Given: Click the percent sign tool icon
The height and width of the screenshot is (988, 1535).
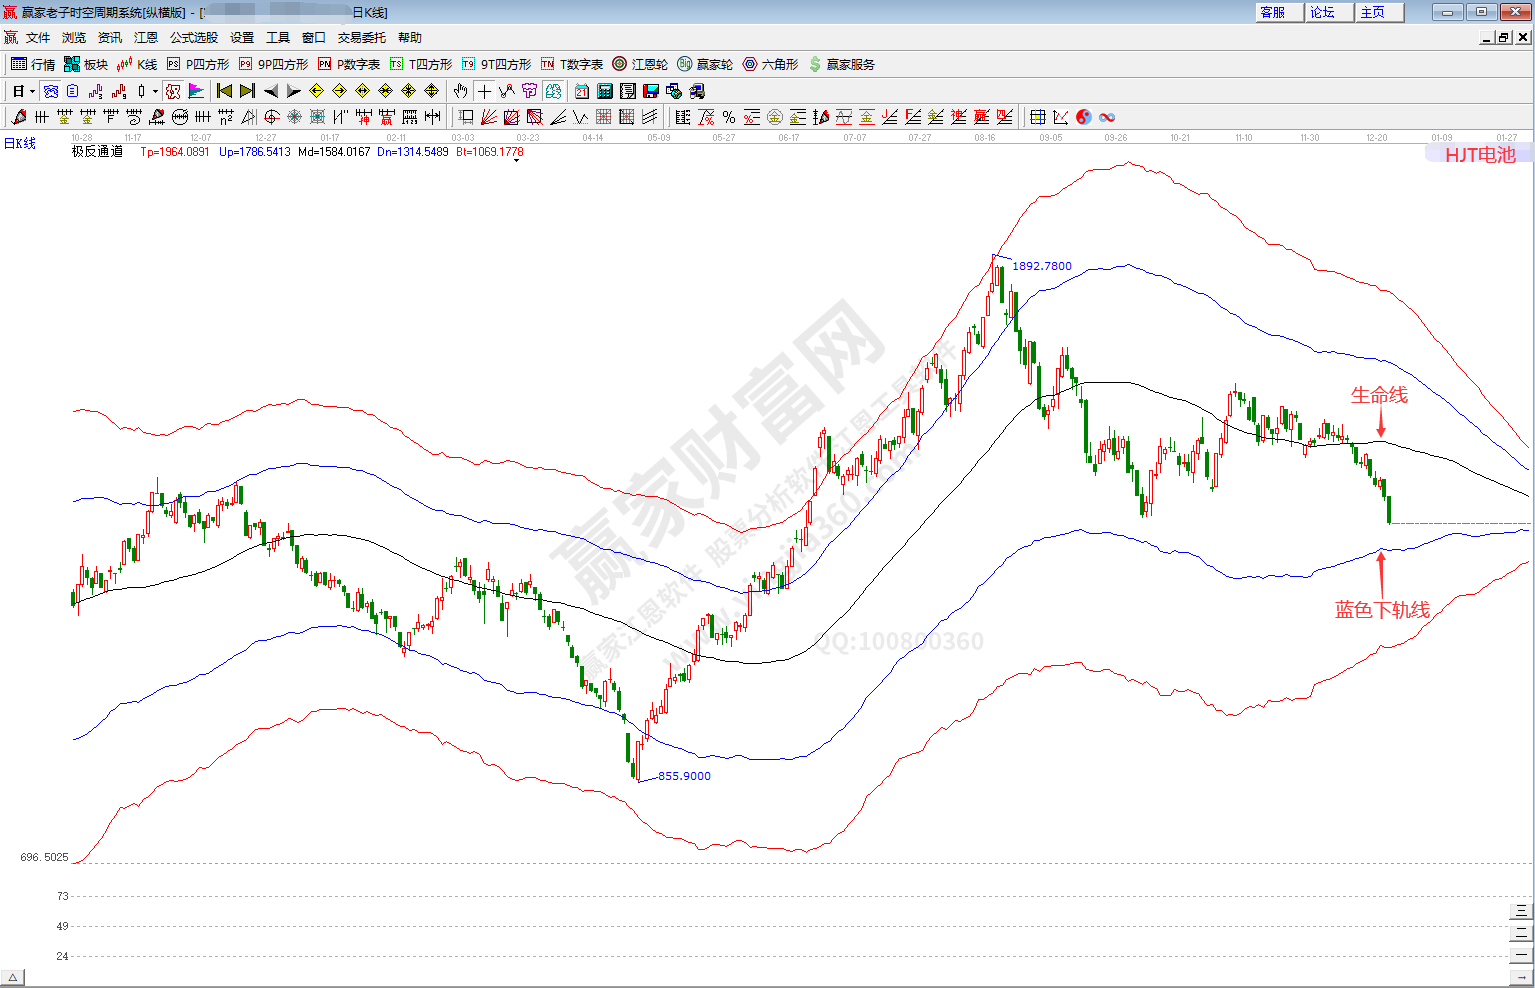Looking at the screenshot, I should (x=729, y=117).
